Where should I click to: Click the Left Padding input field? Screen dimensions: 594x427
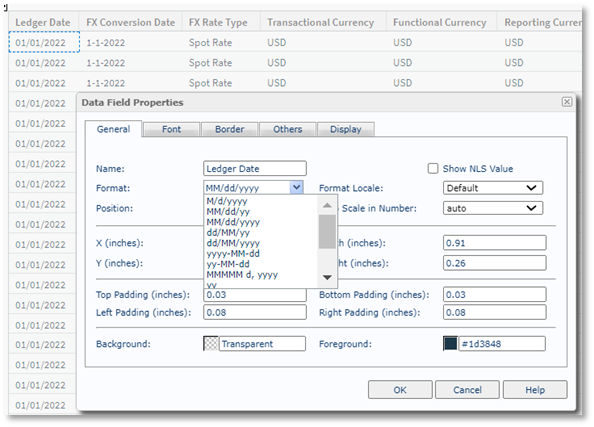click(255, 312)
